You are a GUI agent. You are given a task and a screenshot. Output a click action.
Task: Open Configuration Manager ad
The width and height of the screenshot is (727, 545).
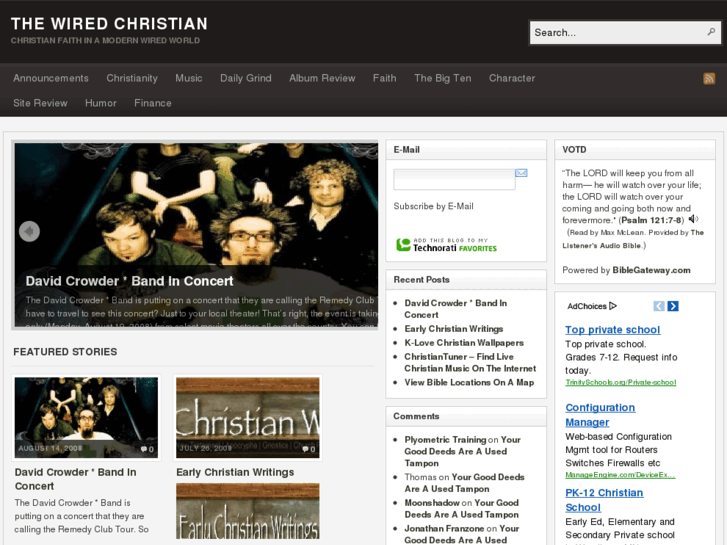[600, 415]
